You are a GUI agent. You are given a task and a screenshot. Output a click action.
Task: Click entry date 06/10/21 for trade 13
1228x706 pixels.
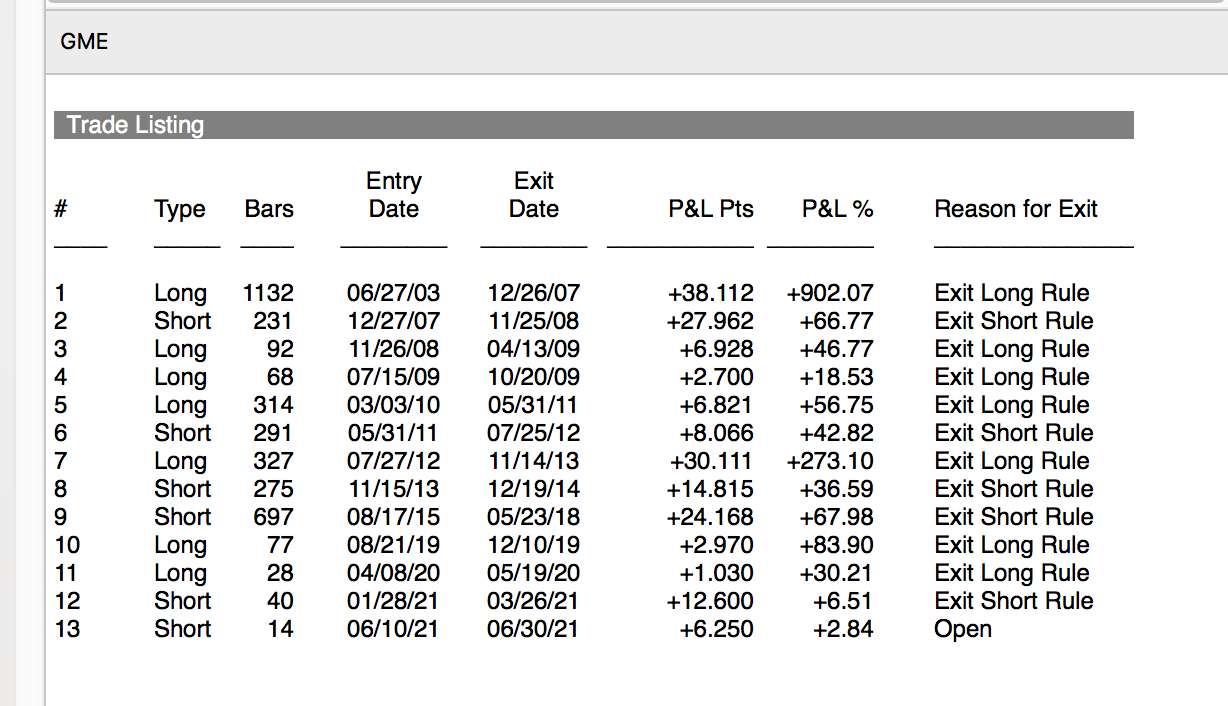[393, 629]
